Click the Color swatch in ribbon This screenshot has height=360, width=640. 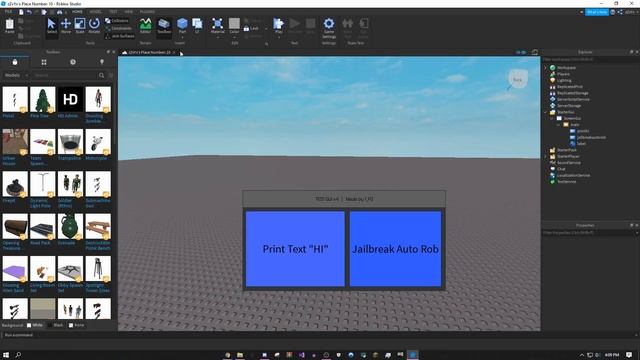(x=234, y=23)
